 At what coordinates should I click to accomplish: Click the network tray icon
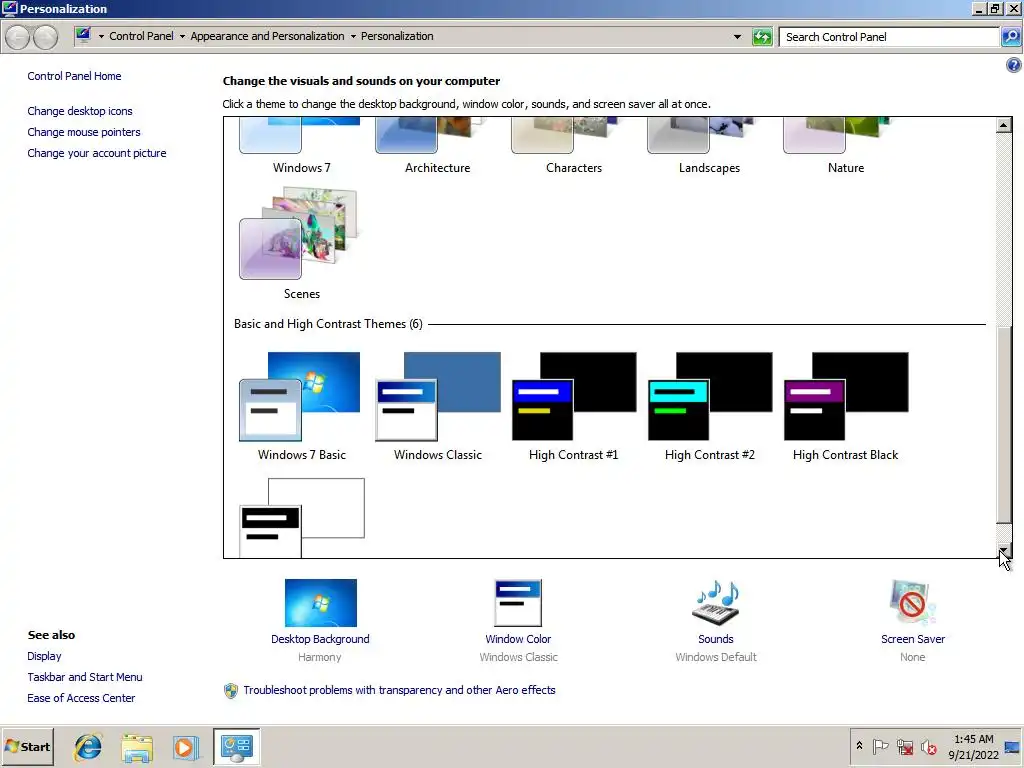[x=905, y=746]
